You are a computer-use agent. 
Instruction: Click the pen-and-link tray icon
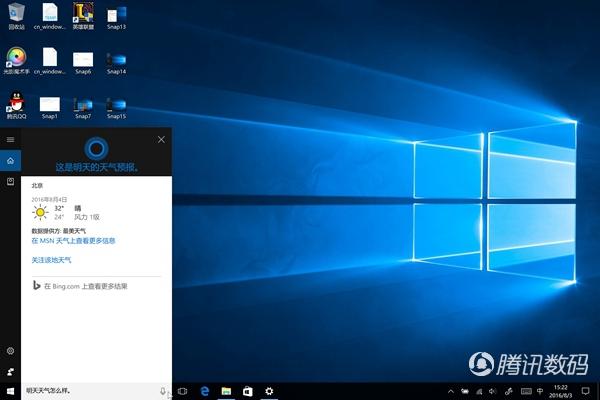coord(509,391)
